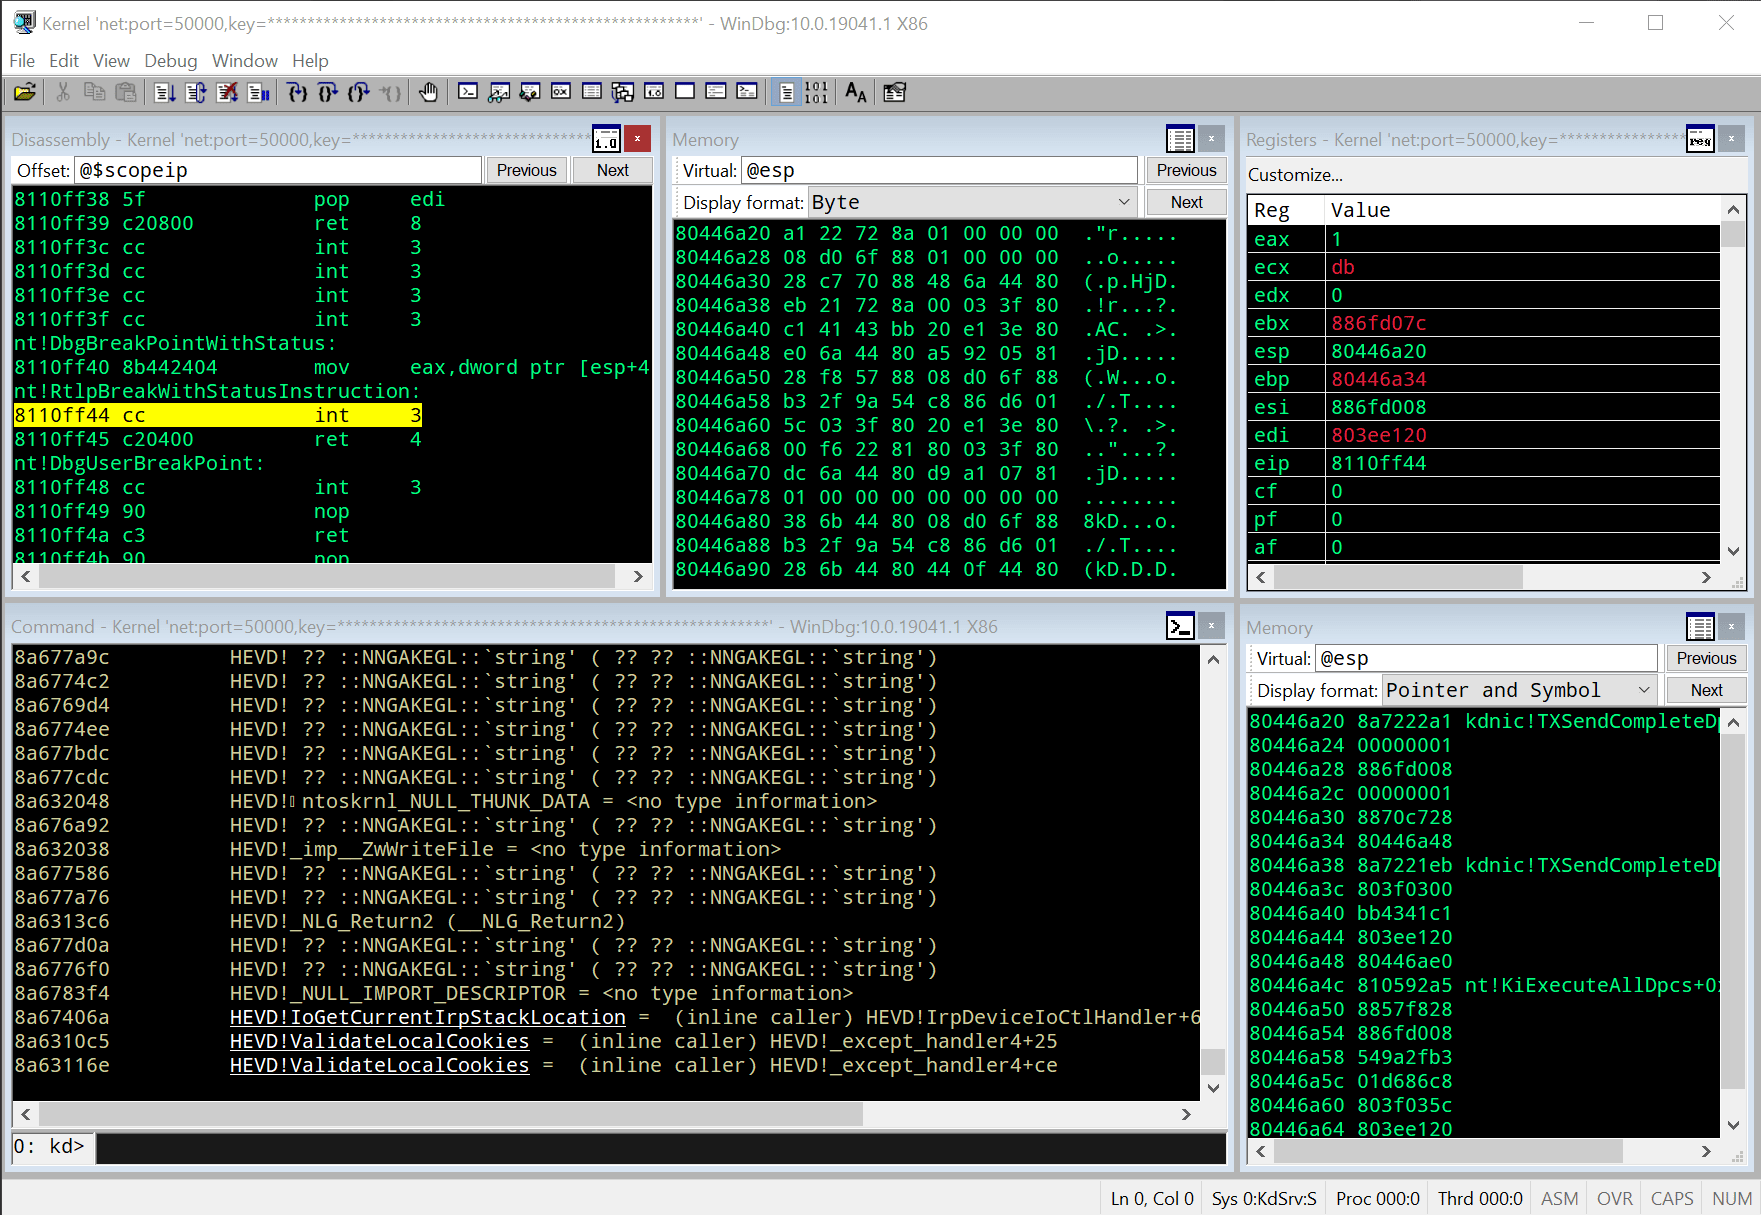The height and width of the screenshot is (1215, 1761).
Task: Expand the Pointer and Symbol format dropdown
Action: click(x=1643, y=690)
